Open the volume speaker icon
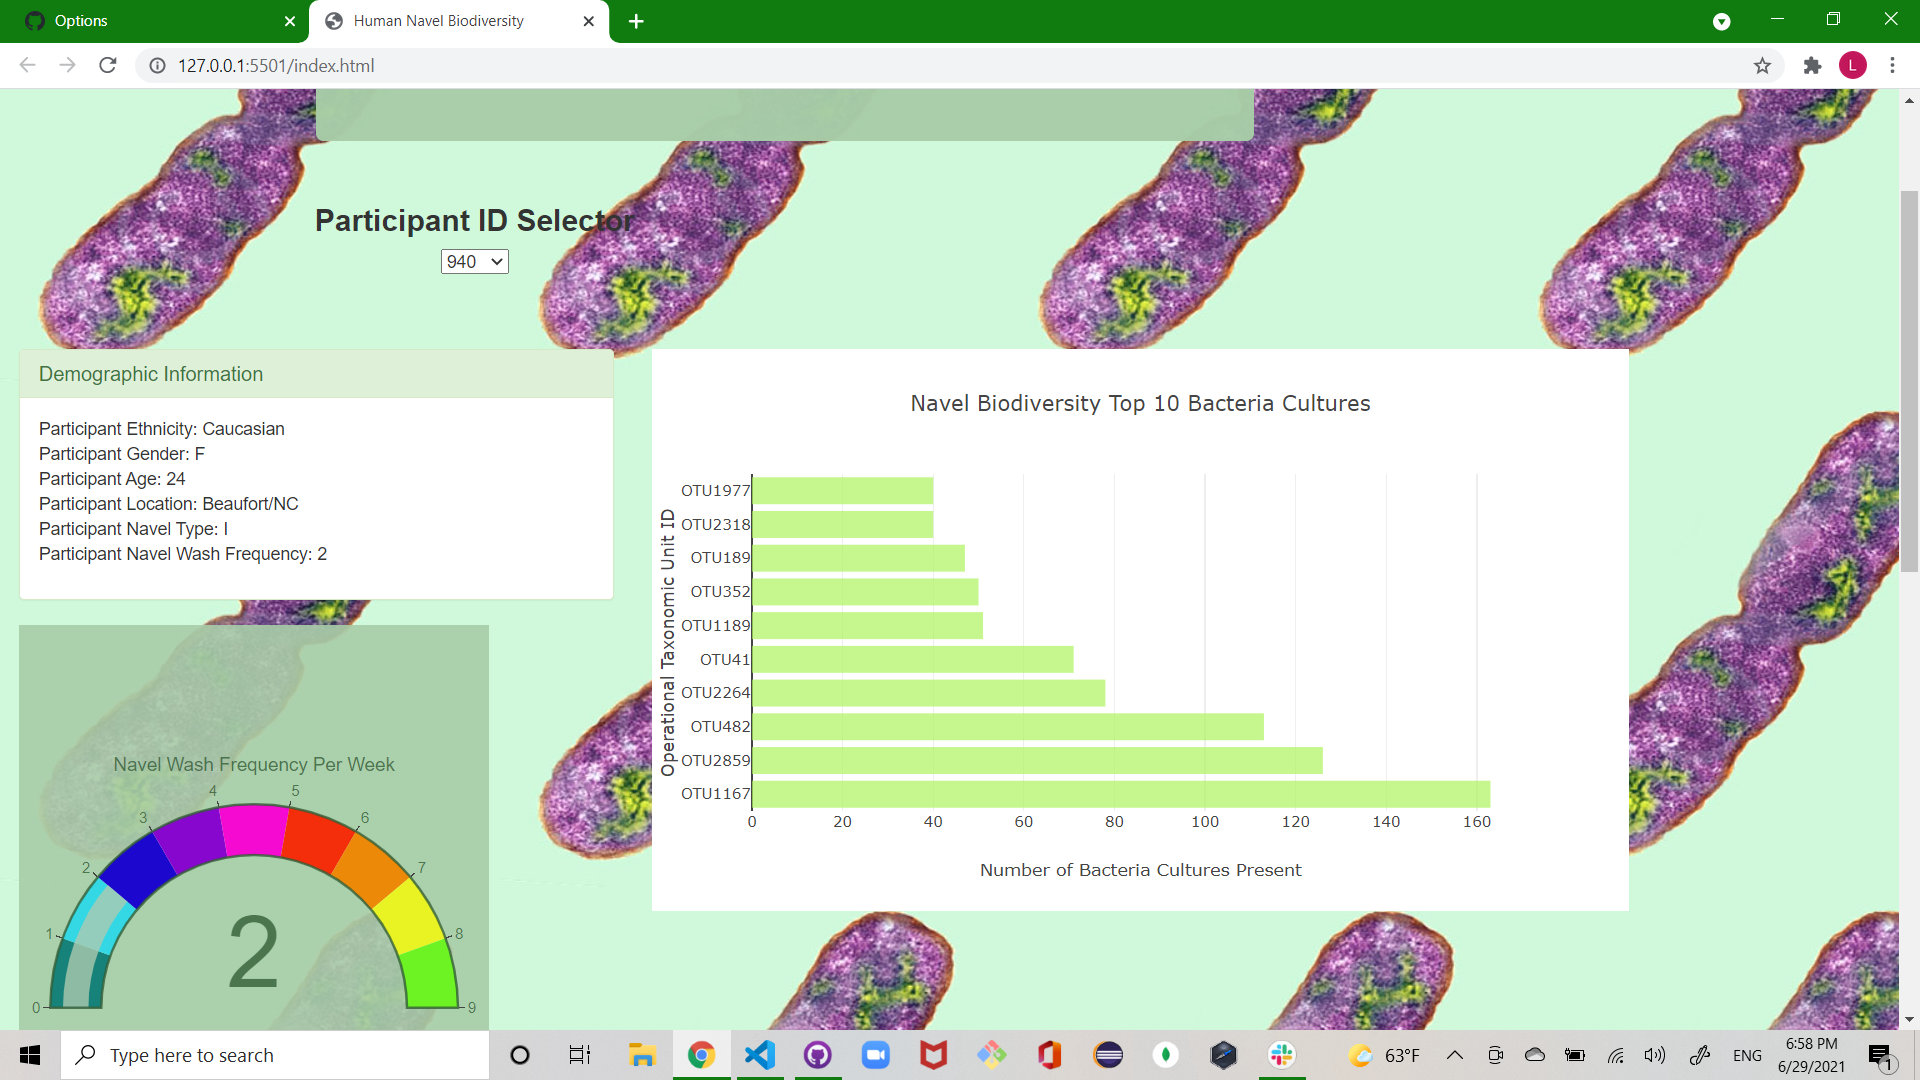Image resolution: width=1920 pixels, height=1080 pixels. pos(1655,1055)
